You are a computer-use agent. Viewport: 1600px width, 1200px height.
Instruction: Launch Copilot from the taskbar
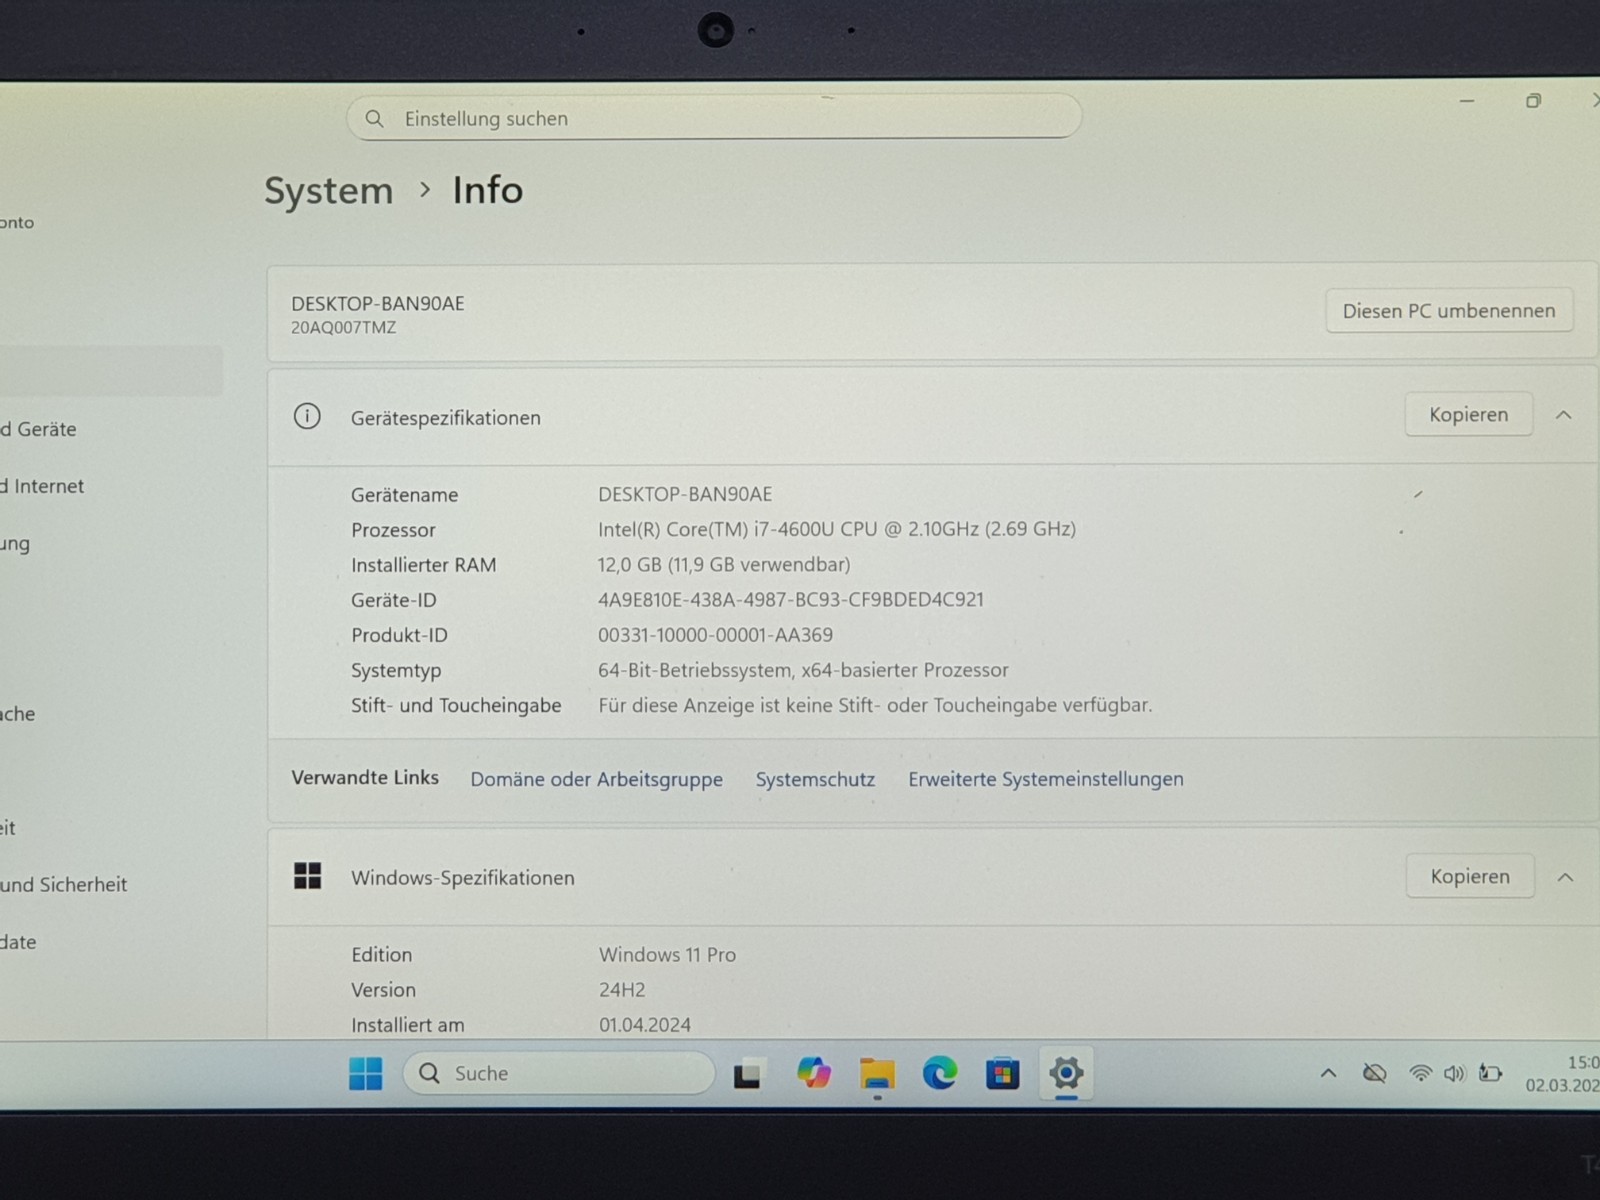[x=813, y=1072]
